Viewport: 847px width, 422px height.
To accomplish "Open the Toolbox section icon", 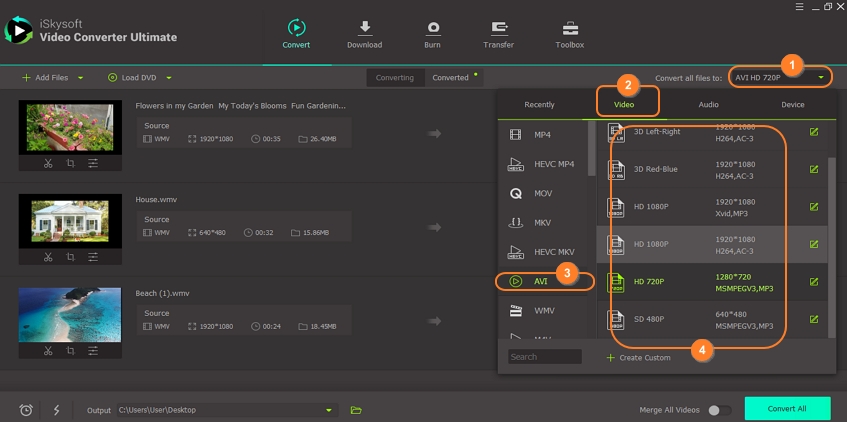I will pos(571,29).
